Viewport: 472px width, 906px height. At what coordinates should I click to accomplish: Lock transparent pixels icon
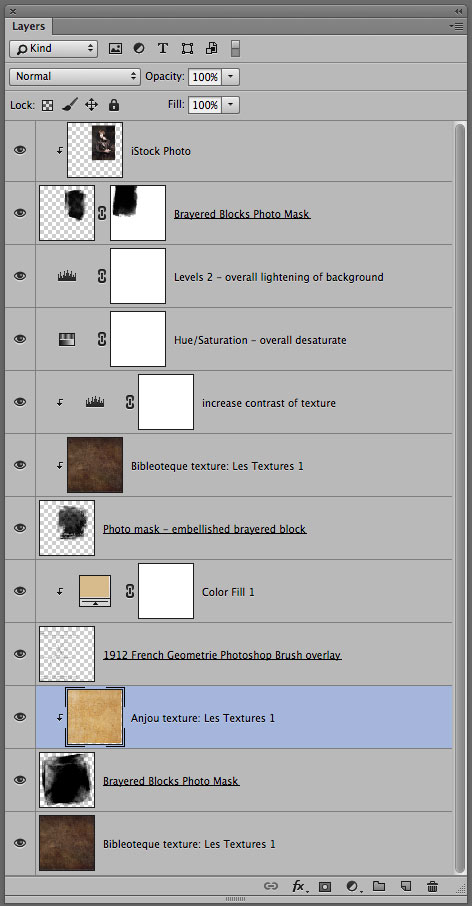pyautogui.click(x=47, y=105)
